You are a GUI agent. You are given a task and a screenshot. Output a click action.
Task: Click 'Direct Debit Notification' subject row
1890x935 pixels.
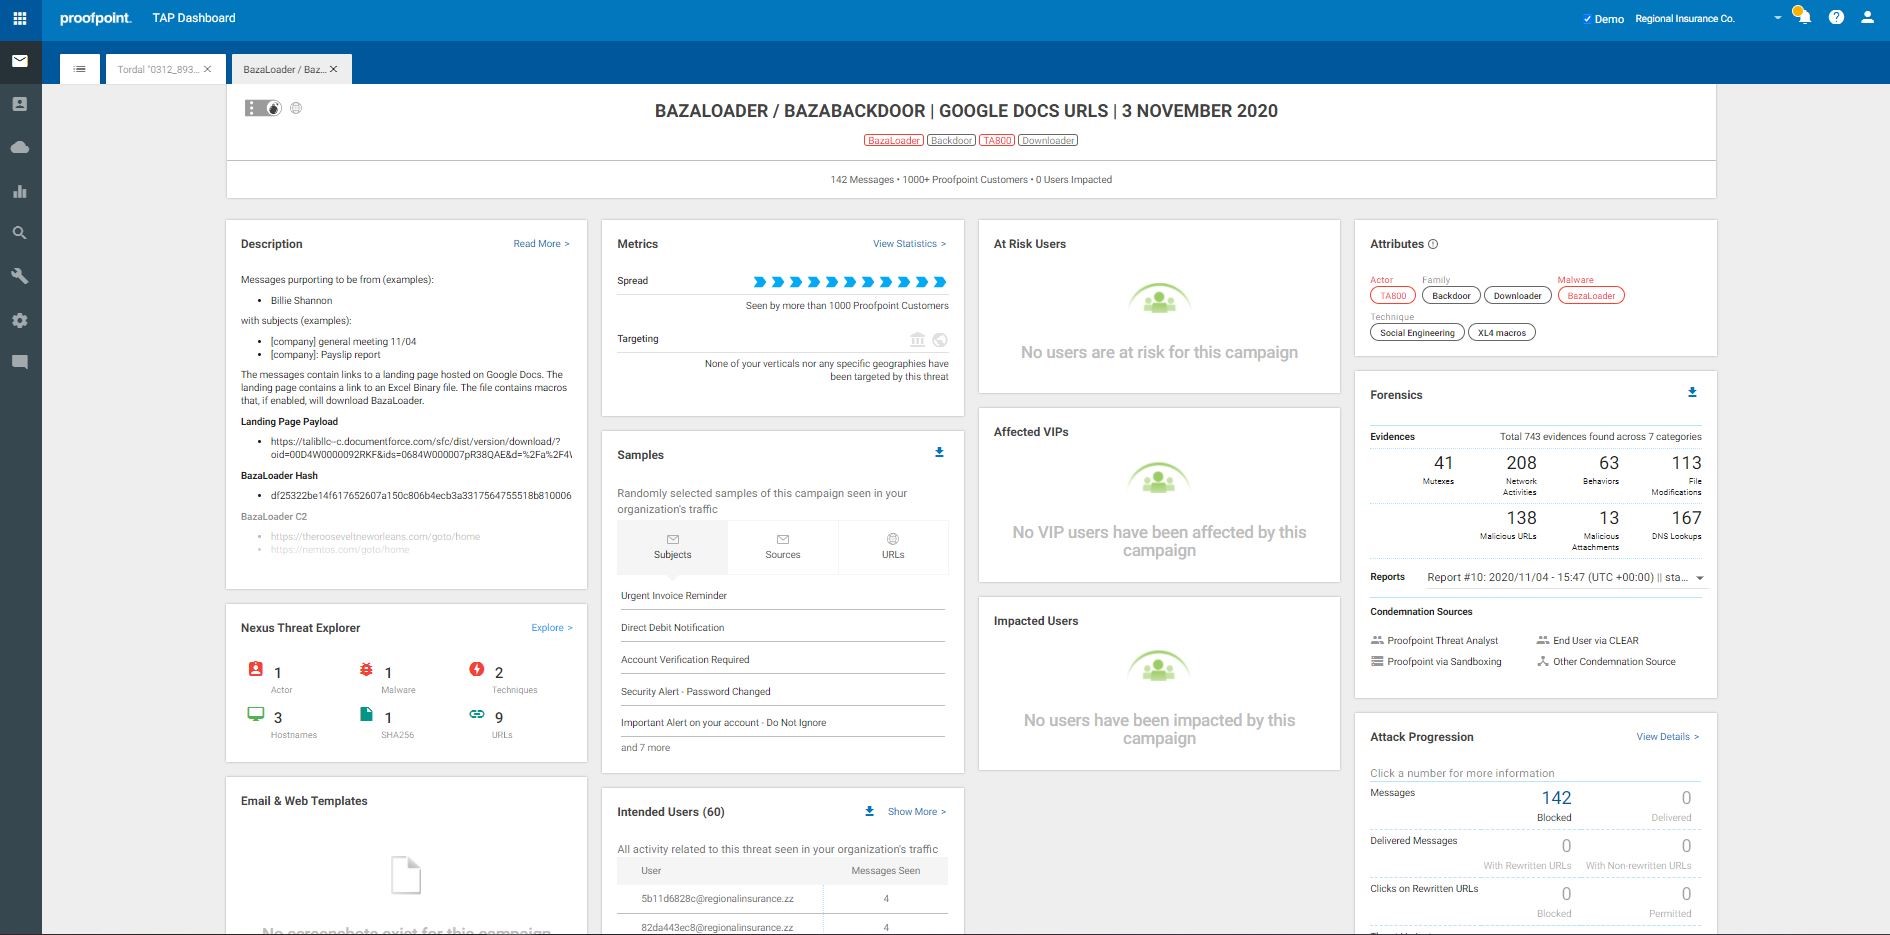click(783, 628)
